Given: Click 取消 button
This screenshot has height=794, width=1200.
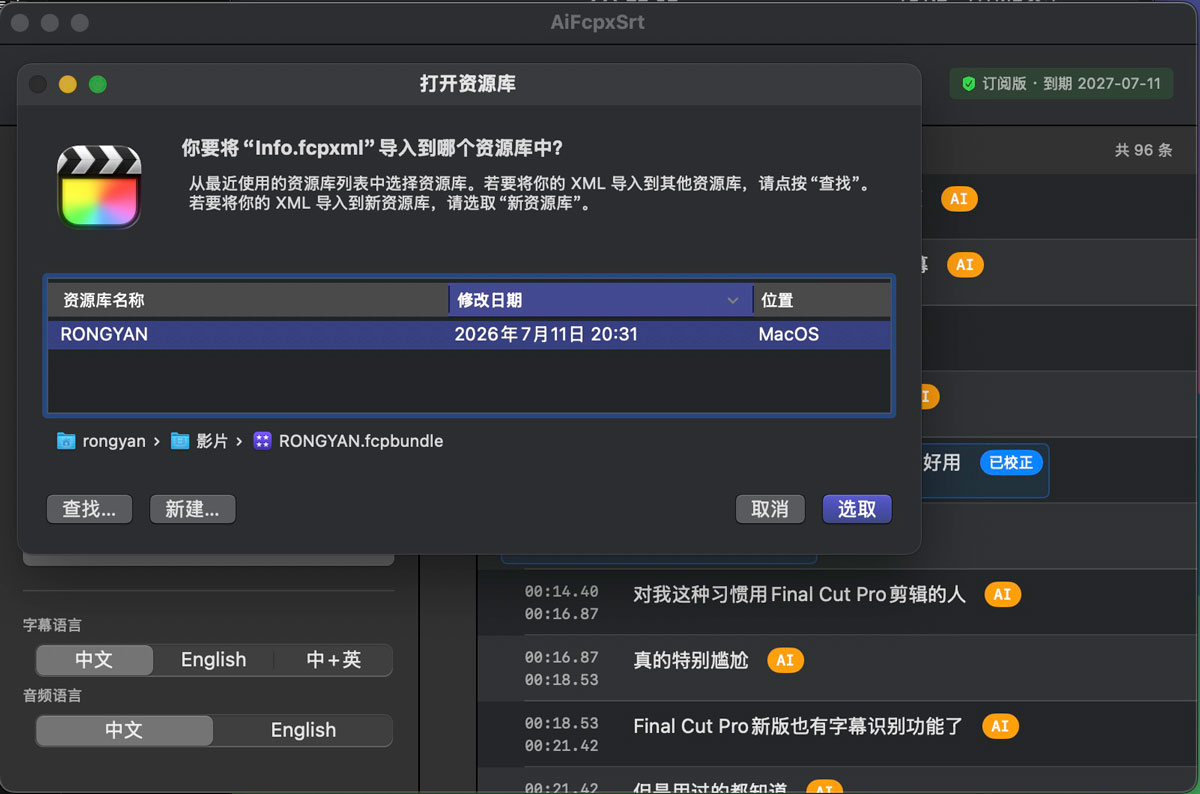Looking at the screenshot, I should point(770,509).
